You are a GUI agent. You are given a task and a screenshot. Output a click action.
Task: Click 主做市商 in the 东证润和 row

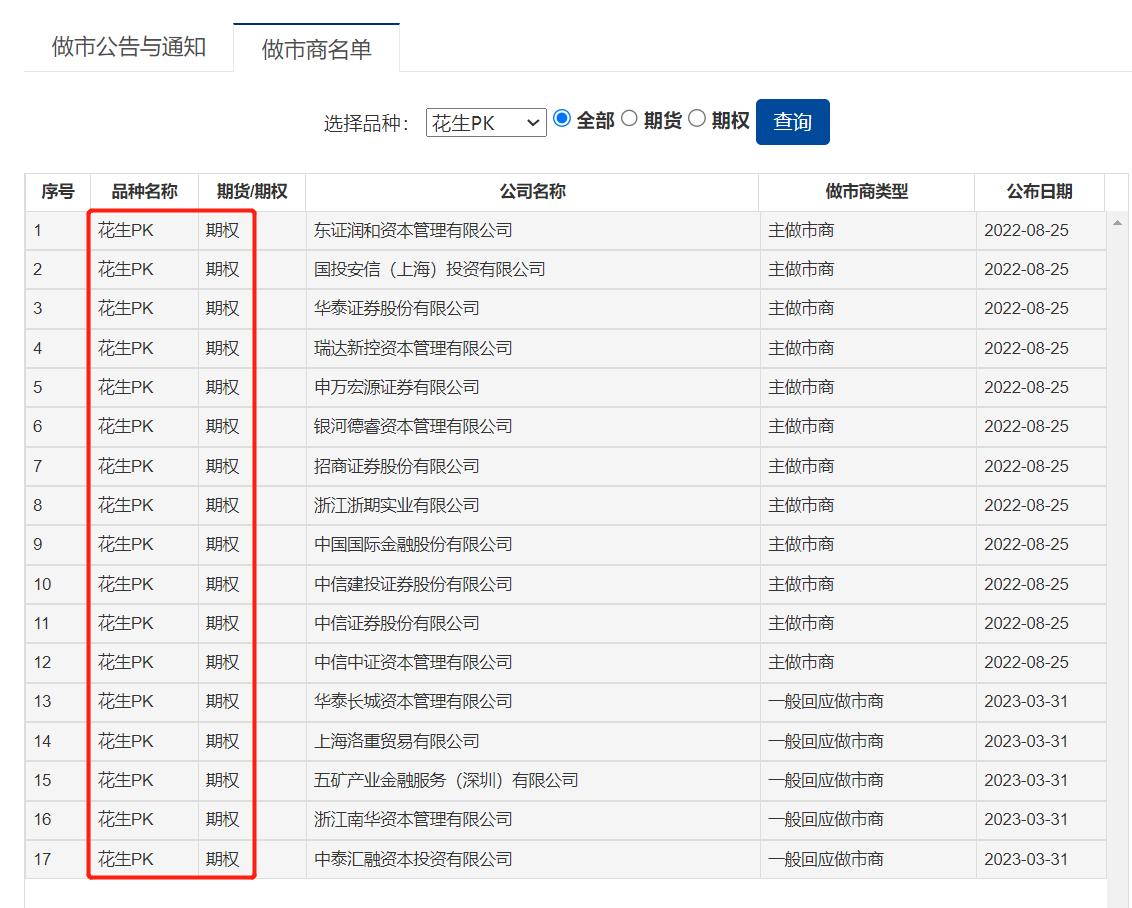pyautogui.click(x=801, y=230)
